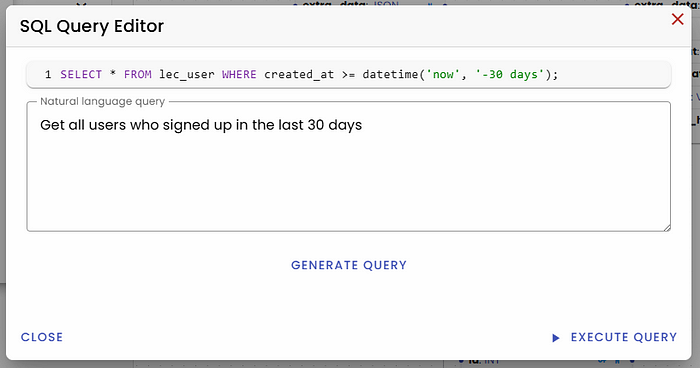Viewport: 700px width, 368px height.
Task: Click the 'SQL Query Editor' dialog title
Action: (92, 26)
